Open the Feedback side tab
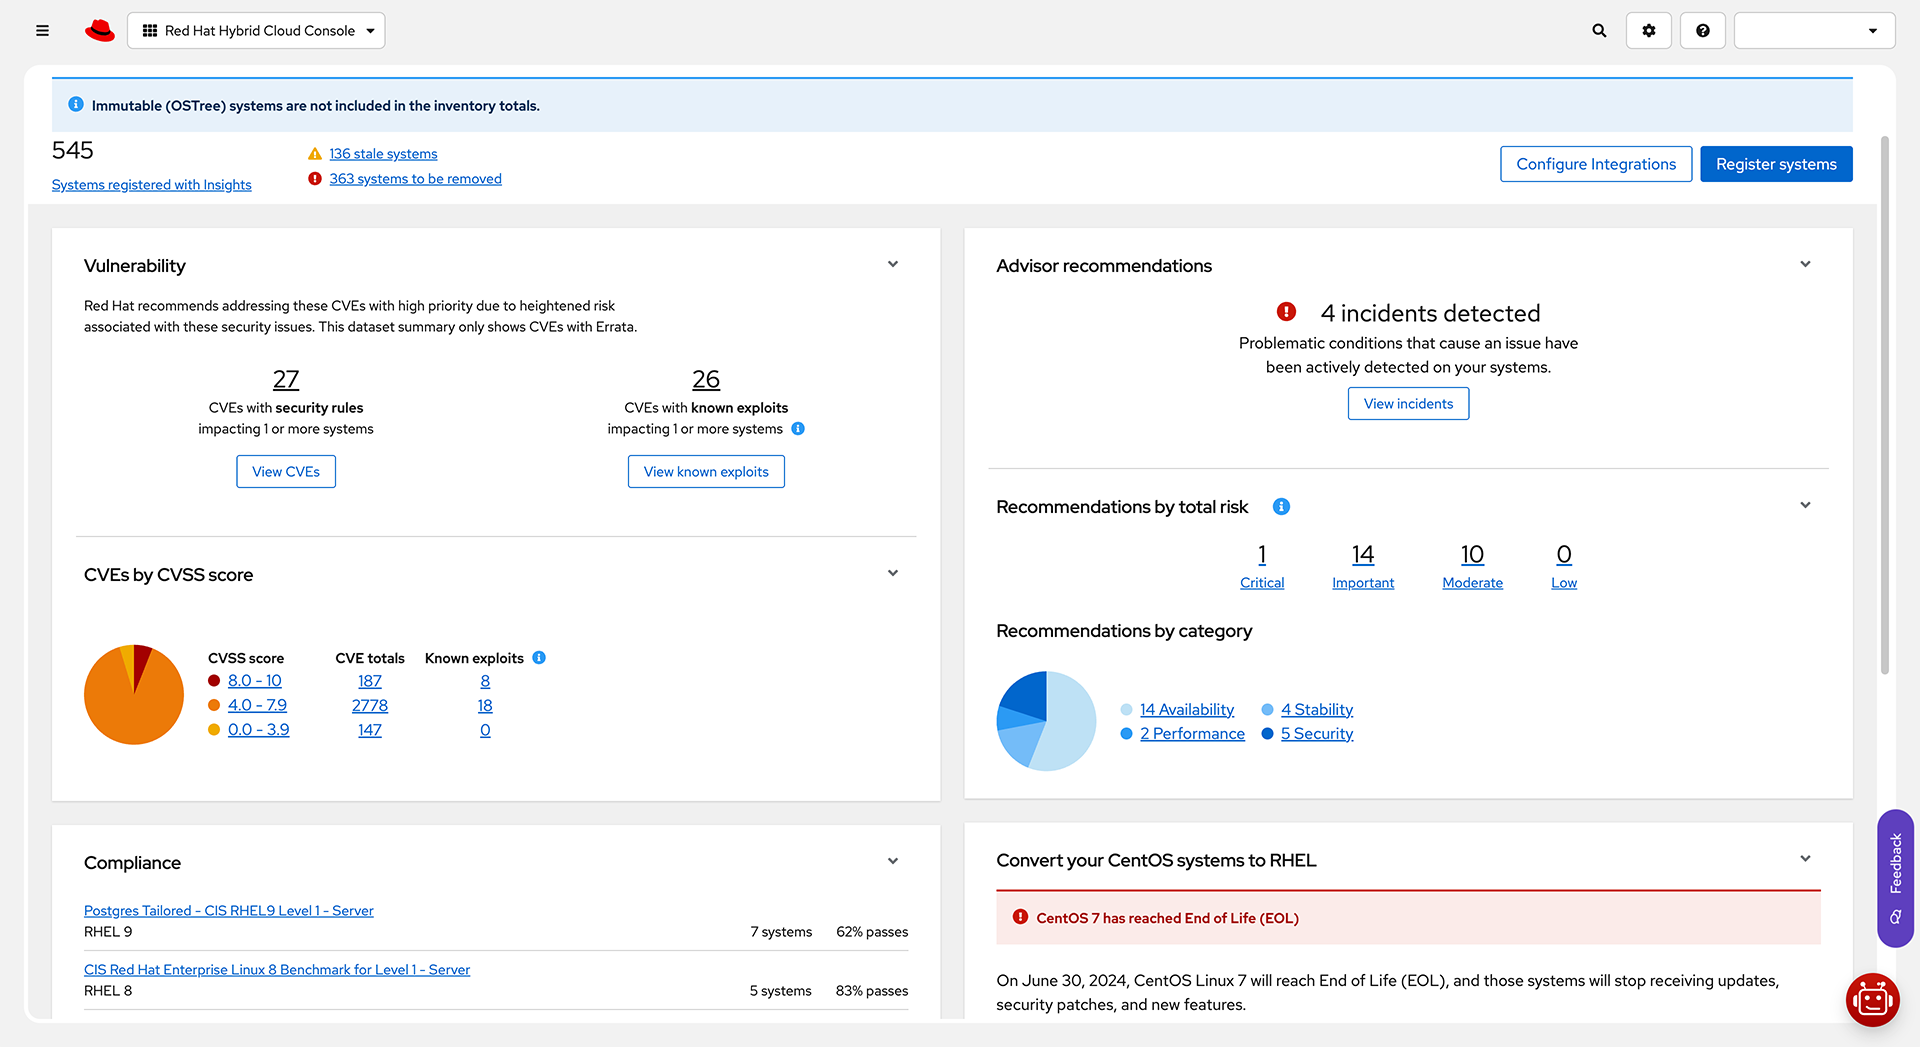The image size is (1920, 1047). pyautogui.click(x=1895, y=878)
